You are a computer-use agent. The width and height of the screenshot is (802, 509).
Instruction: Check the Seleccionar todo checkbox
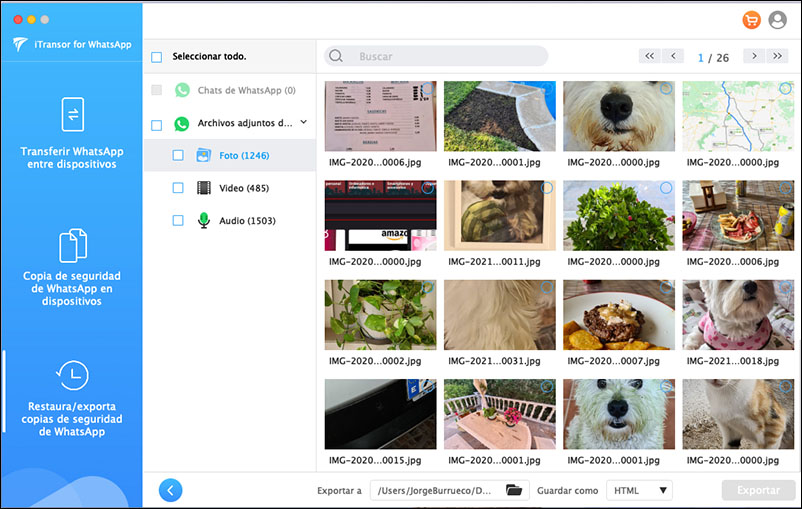(x=157, y=57)
